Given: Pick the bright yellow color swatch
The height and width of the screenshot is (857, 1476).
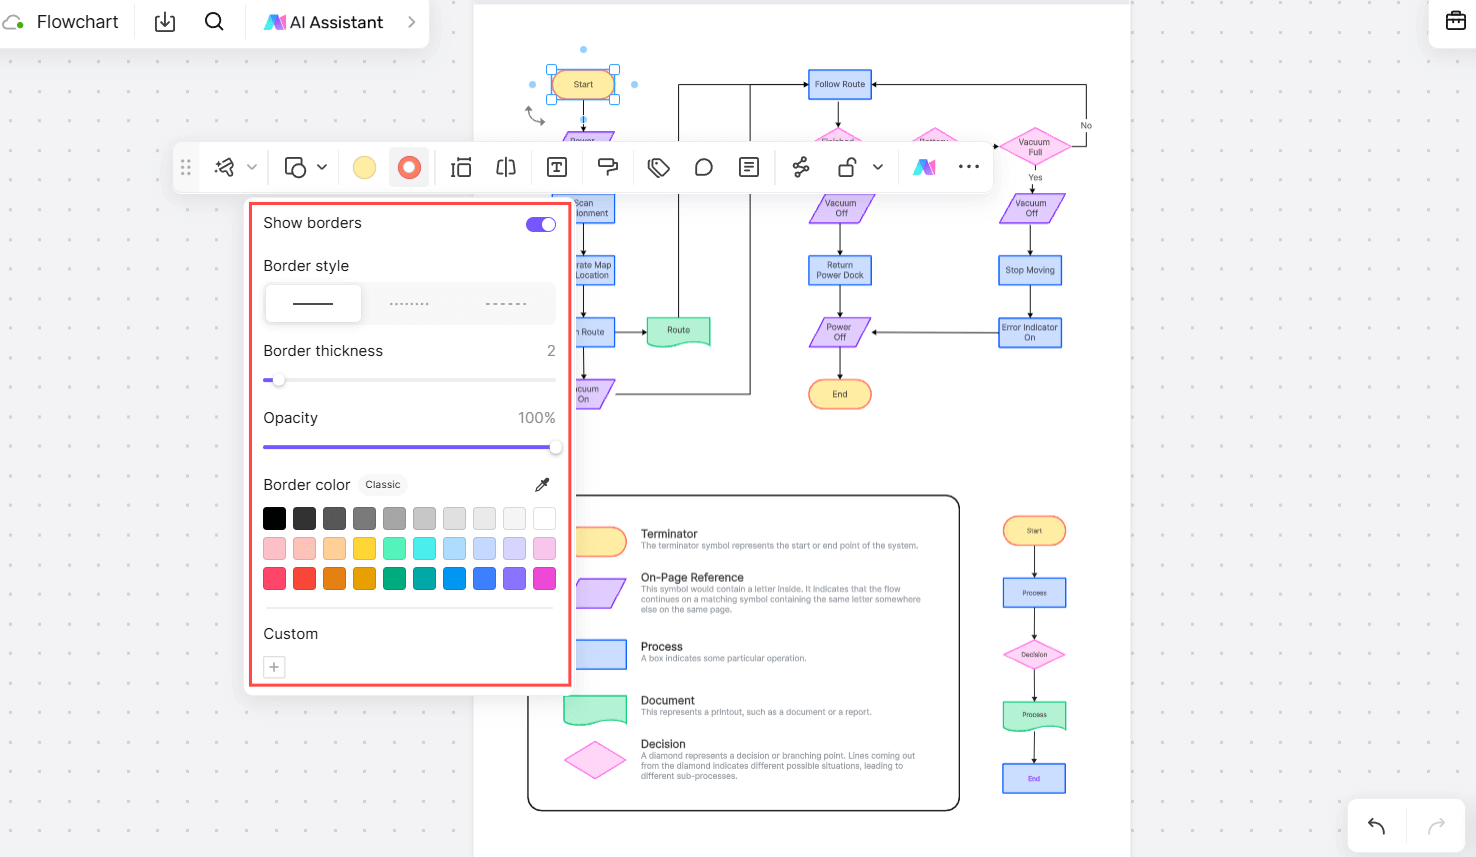Looking at the screenshot, I should point(365,548).
